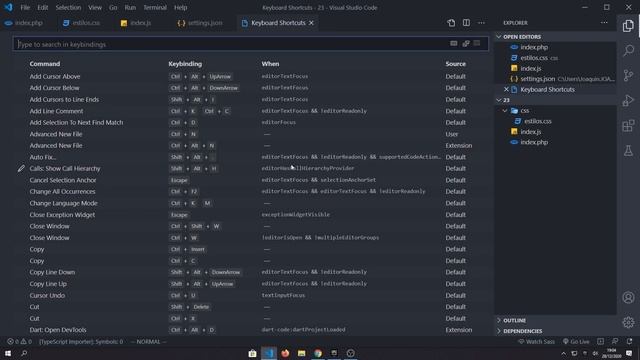640x360 pixels.
Task: Select the Add Cursor Above command row
Action: [251, 76]
